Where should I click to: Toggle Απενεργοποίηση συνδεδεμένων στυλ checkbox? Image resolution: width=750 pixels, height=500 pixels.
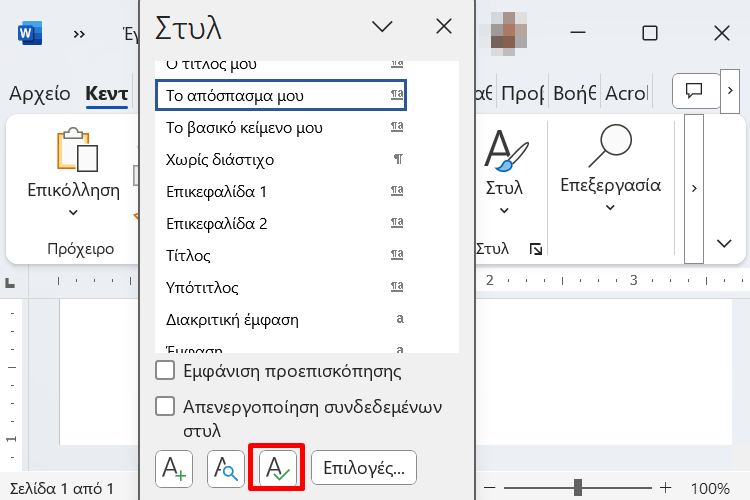coord(166,407)
